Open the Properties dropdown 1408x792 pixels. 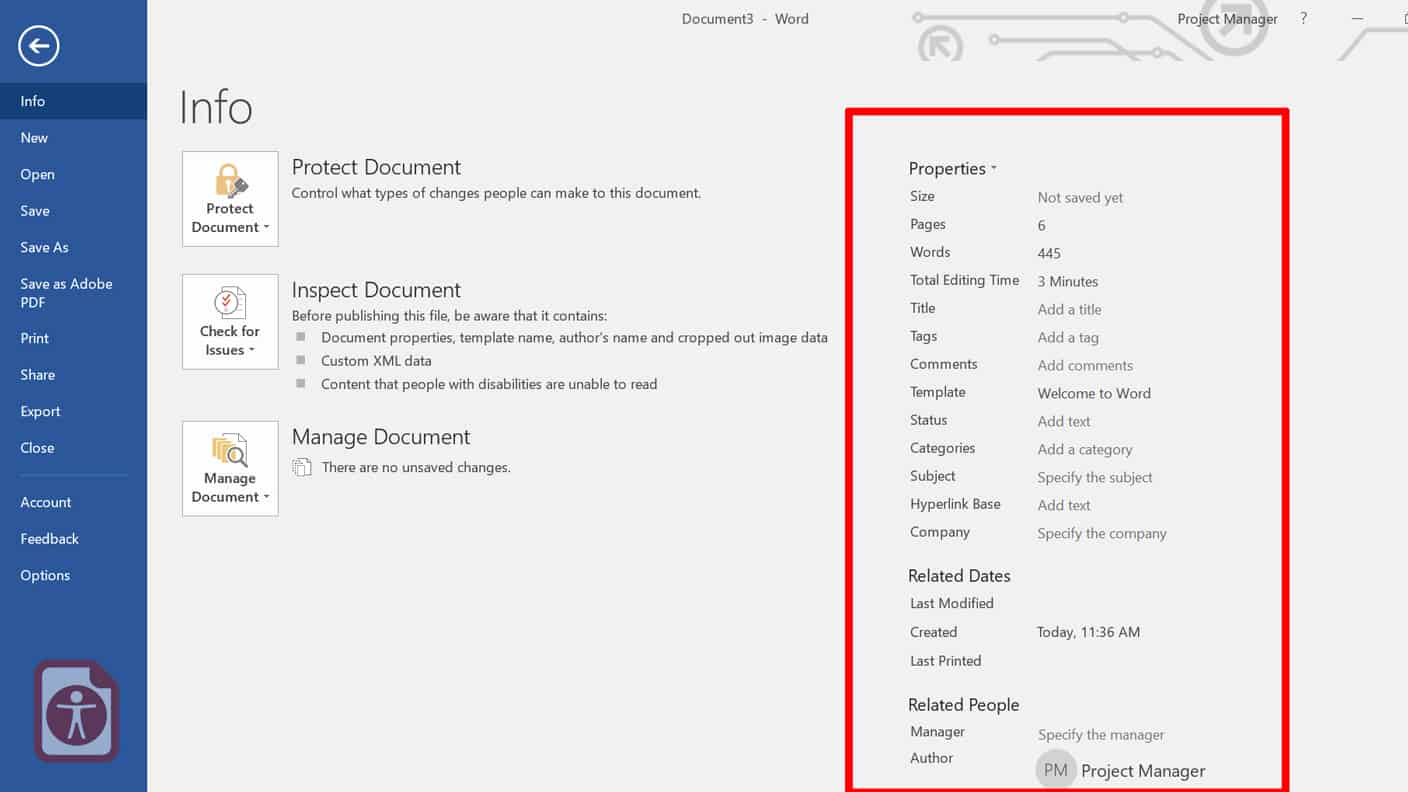[952, 168]
